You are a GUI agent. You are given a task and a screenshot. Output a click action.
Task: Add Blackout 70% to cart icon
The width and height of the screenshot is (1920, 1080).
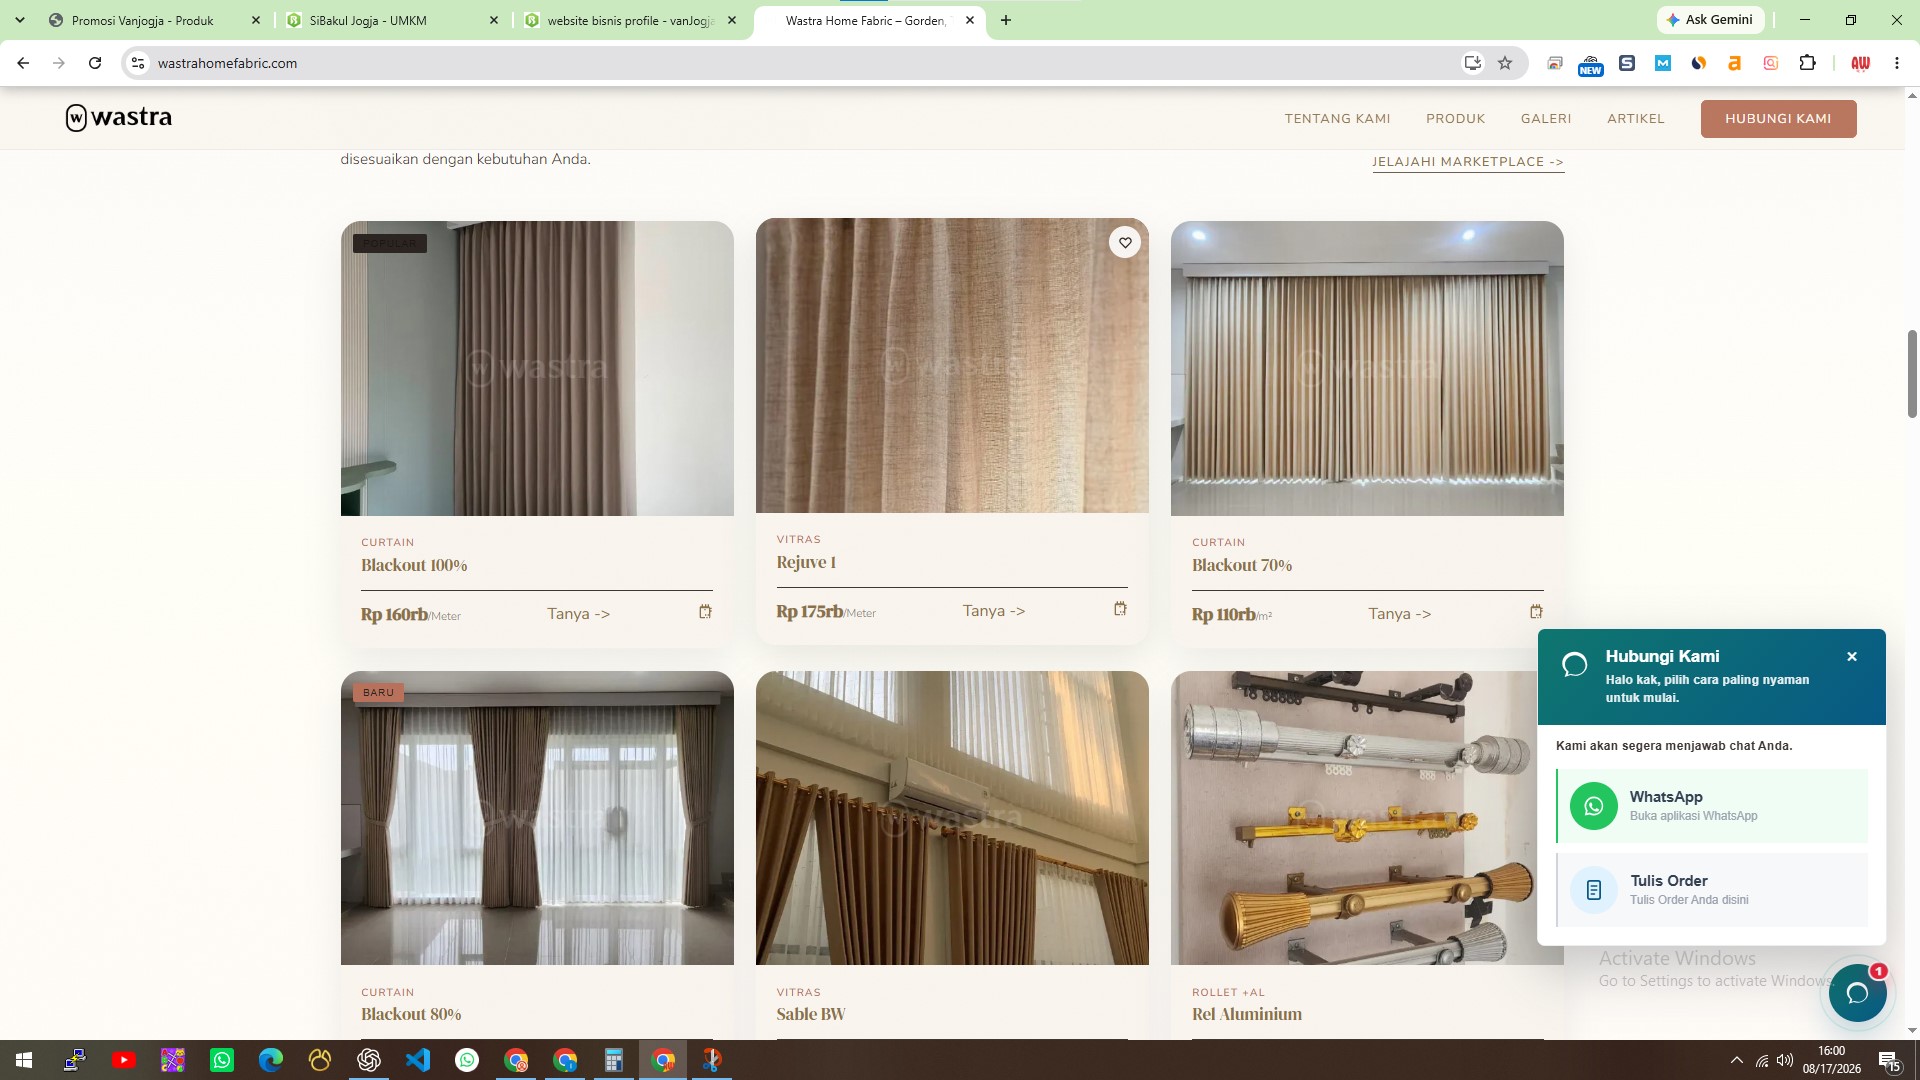click(x=1536, y=612)
